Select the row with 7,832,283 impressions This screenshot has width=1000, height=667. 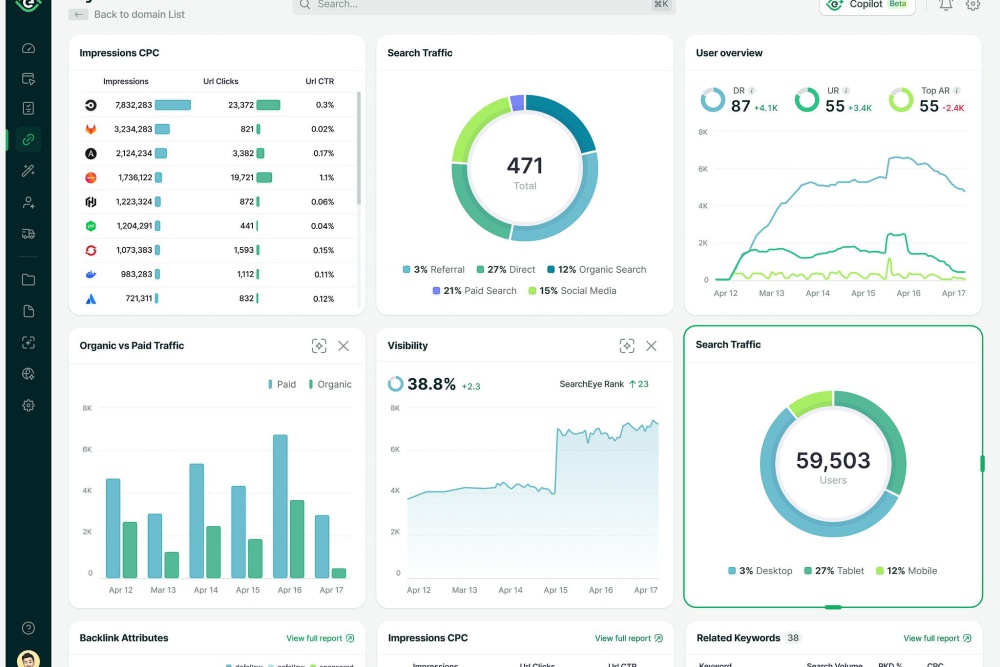tap(218, 105)
